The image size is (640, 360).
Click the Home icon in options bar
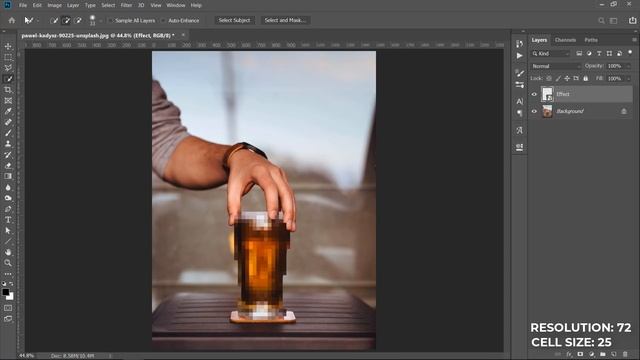12,20
